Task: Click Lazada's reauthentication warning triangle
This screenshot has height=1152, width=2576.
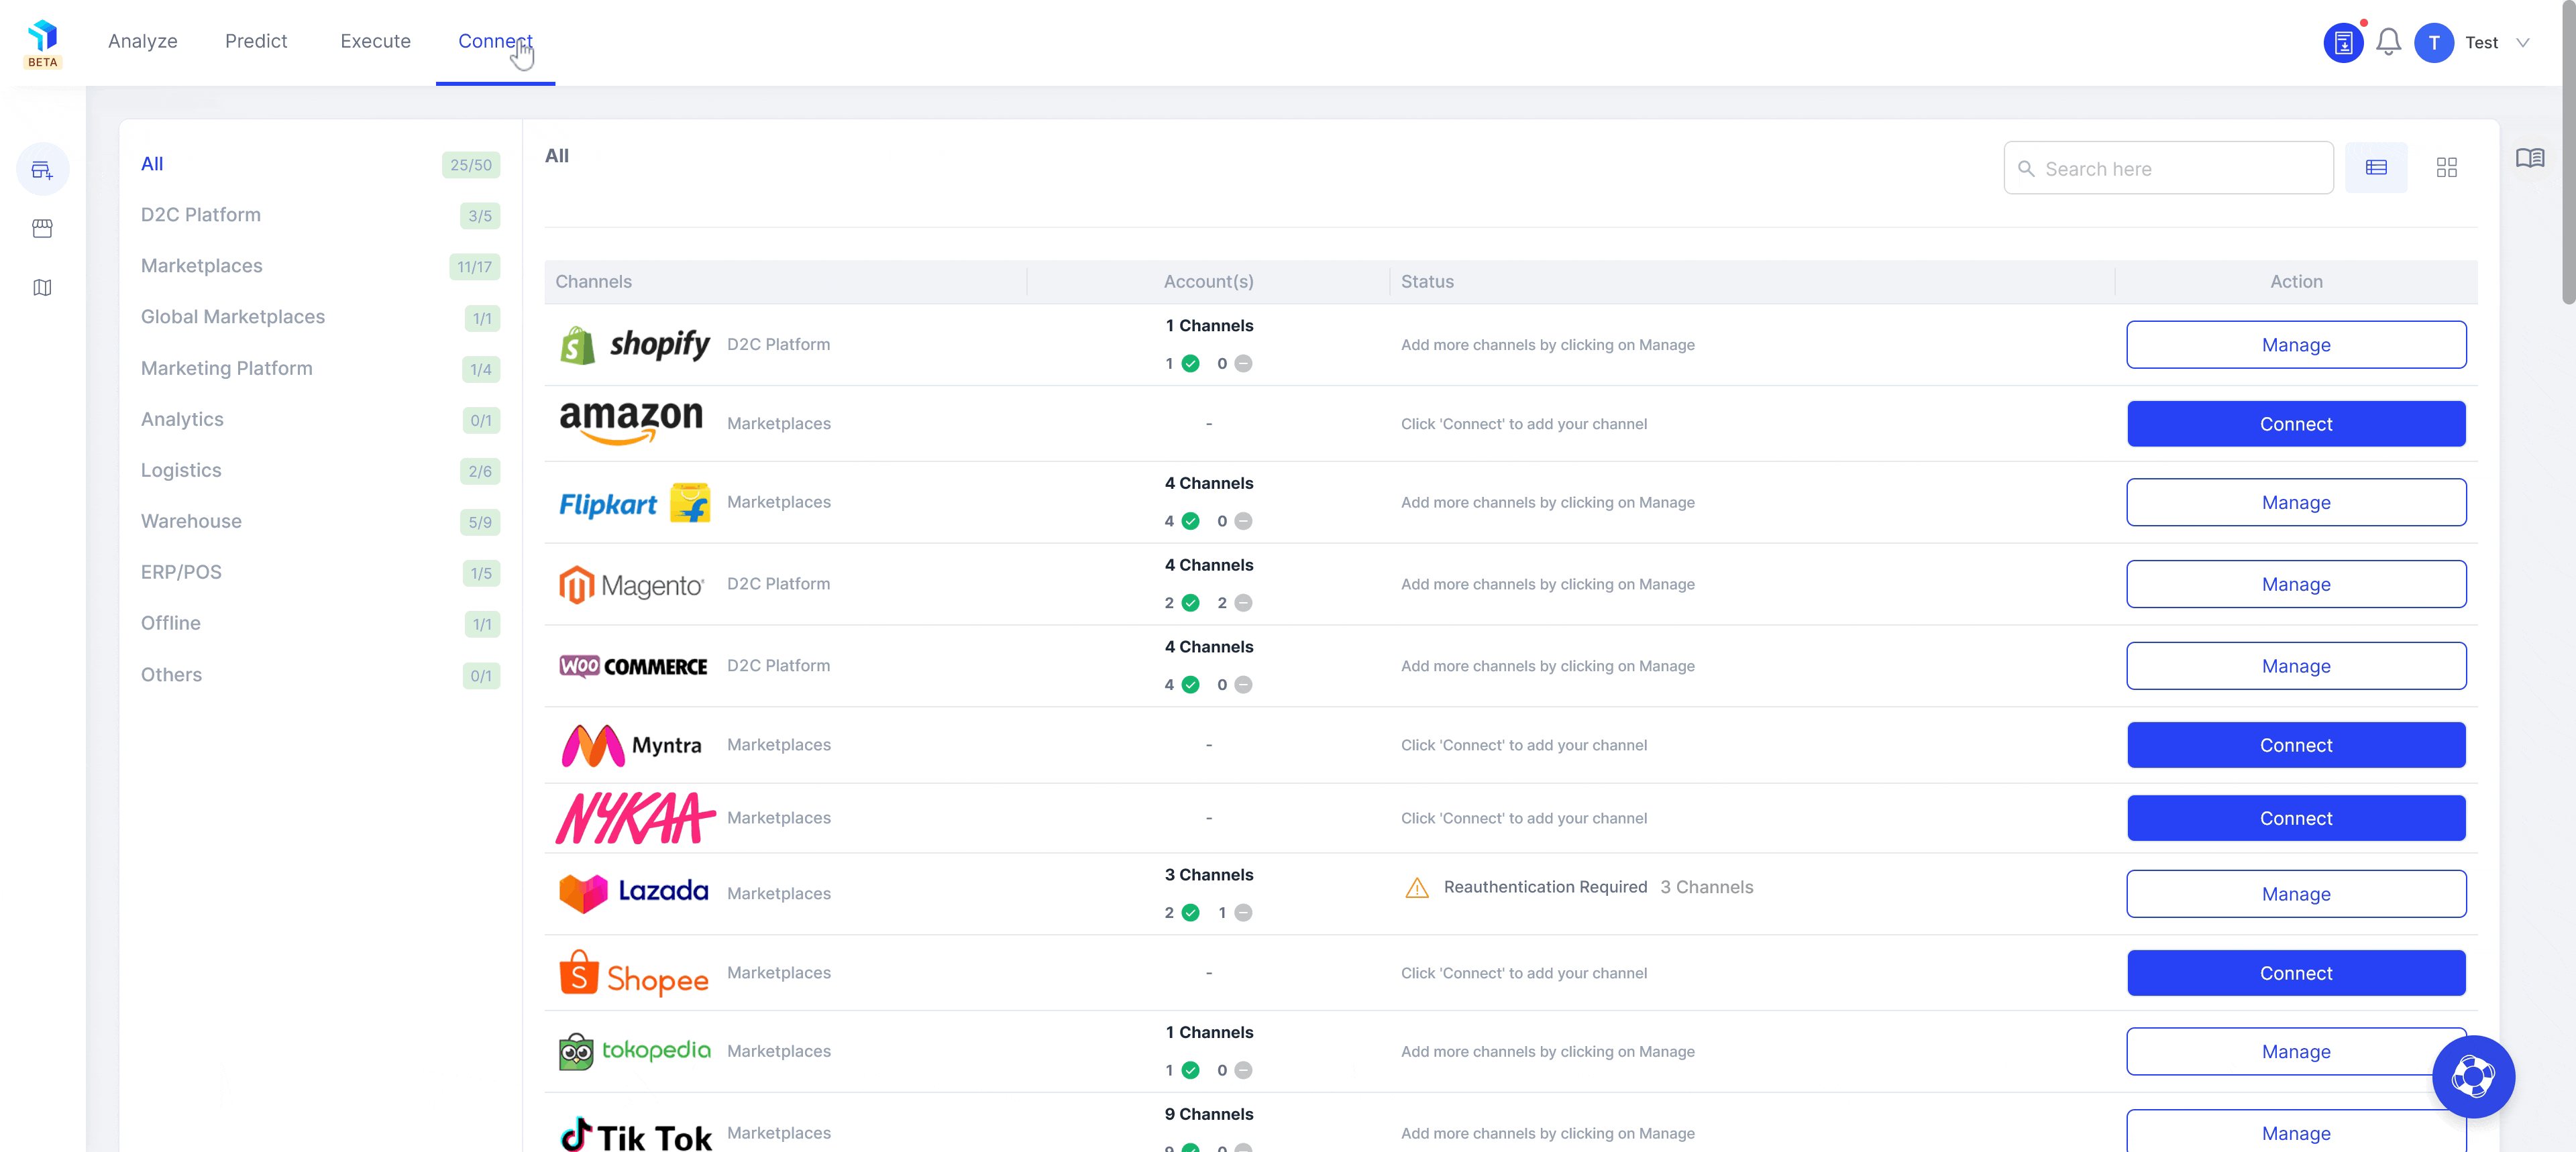Action: (x=1416, y=887)
